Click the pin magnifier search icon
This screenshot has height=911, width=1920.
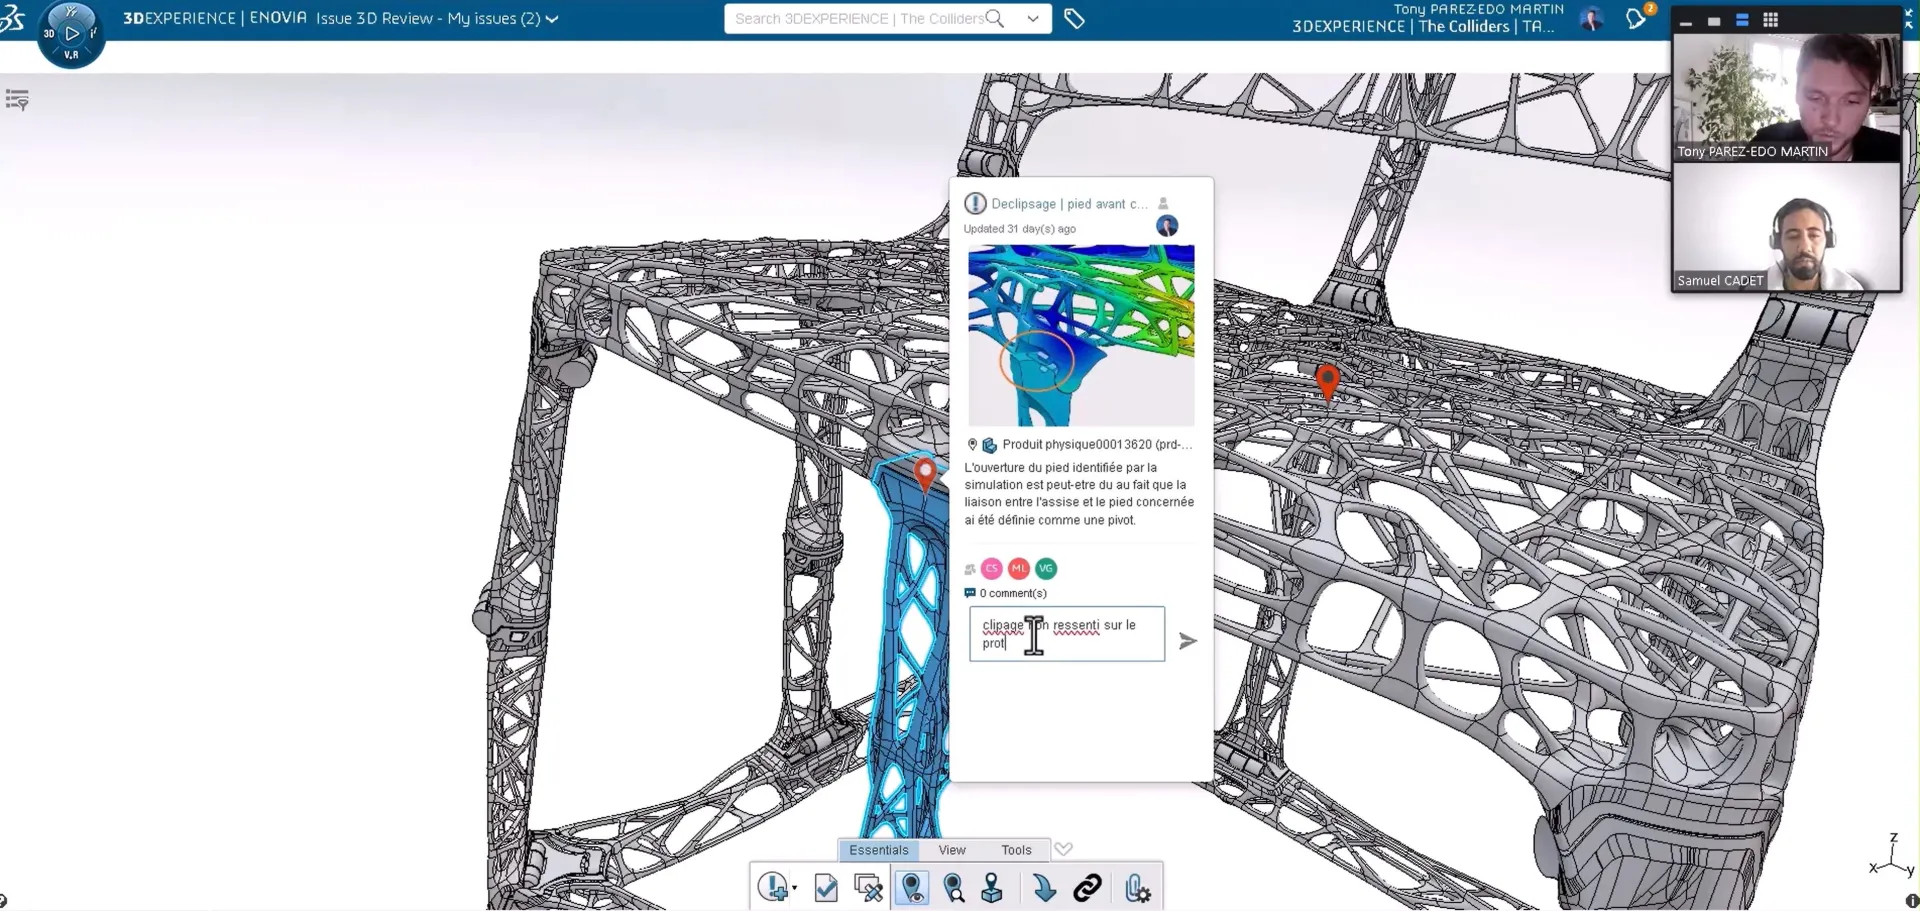coord(954,888)
